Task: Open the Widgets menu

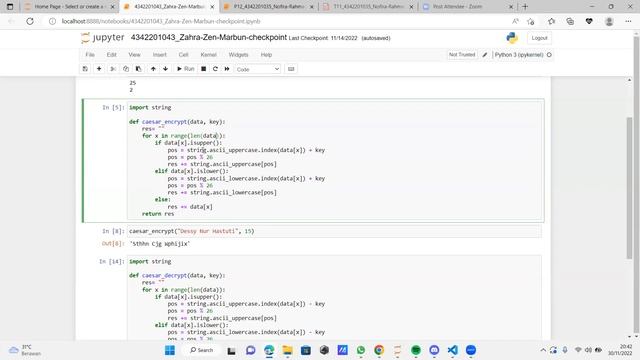Action: pos(238,55)
